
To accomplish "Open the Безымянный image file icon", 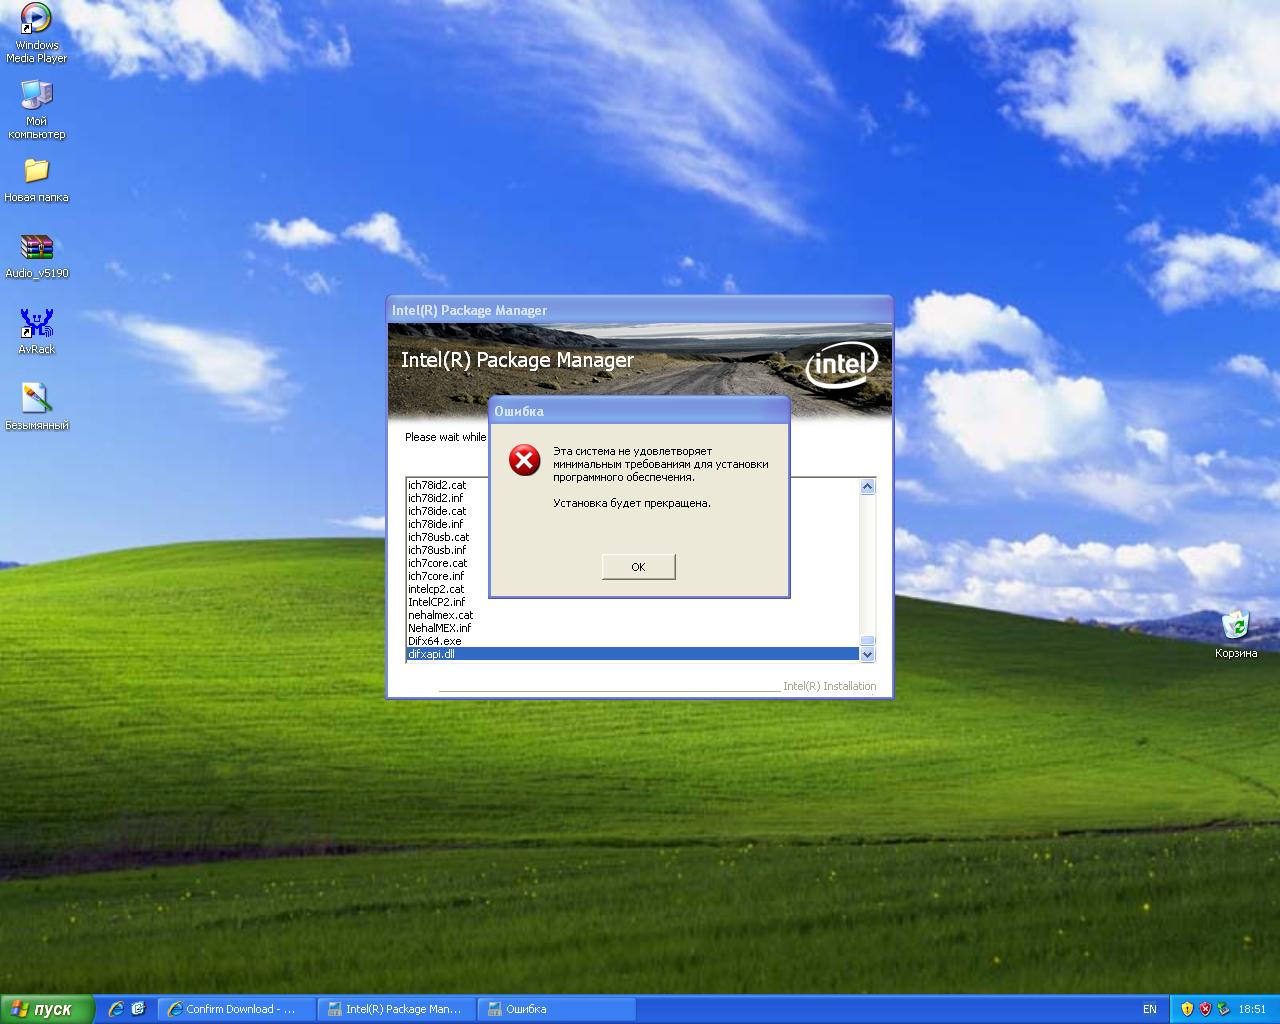I will [37, 407].
